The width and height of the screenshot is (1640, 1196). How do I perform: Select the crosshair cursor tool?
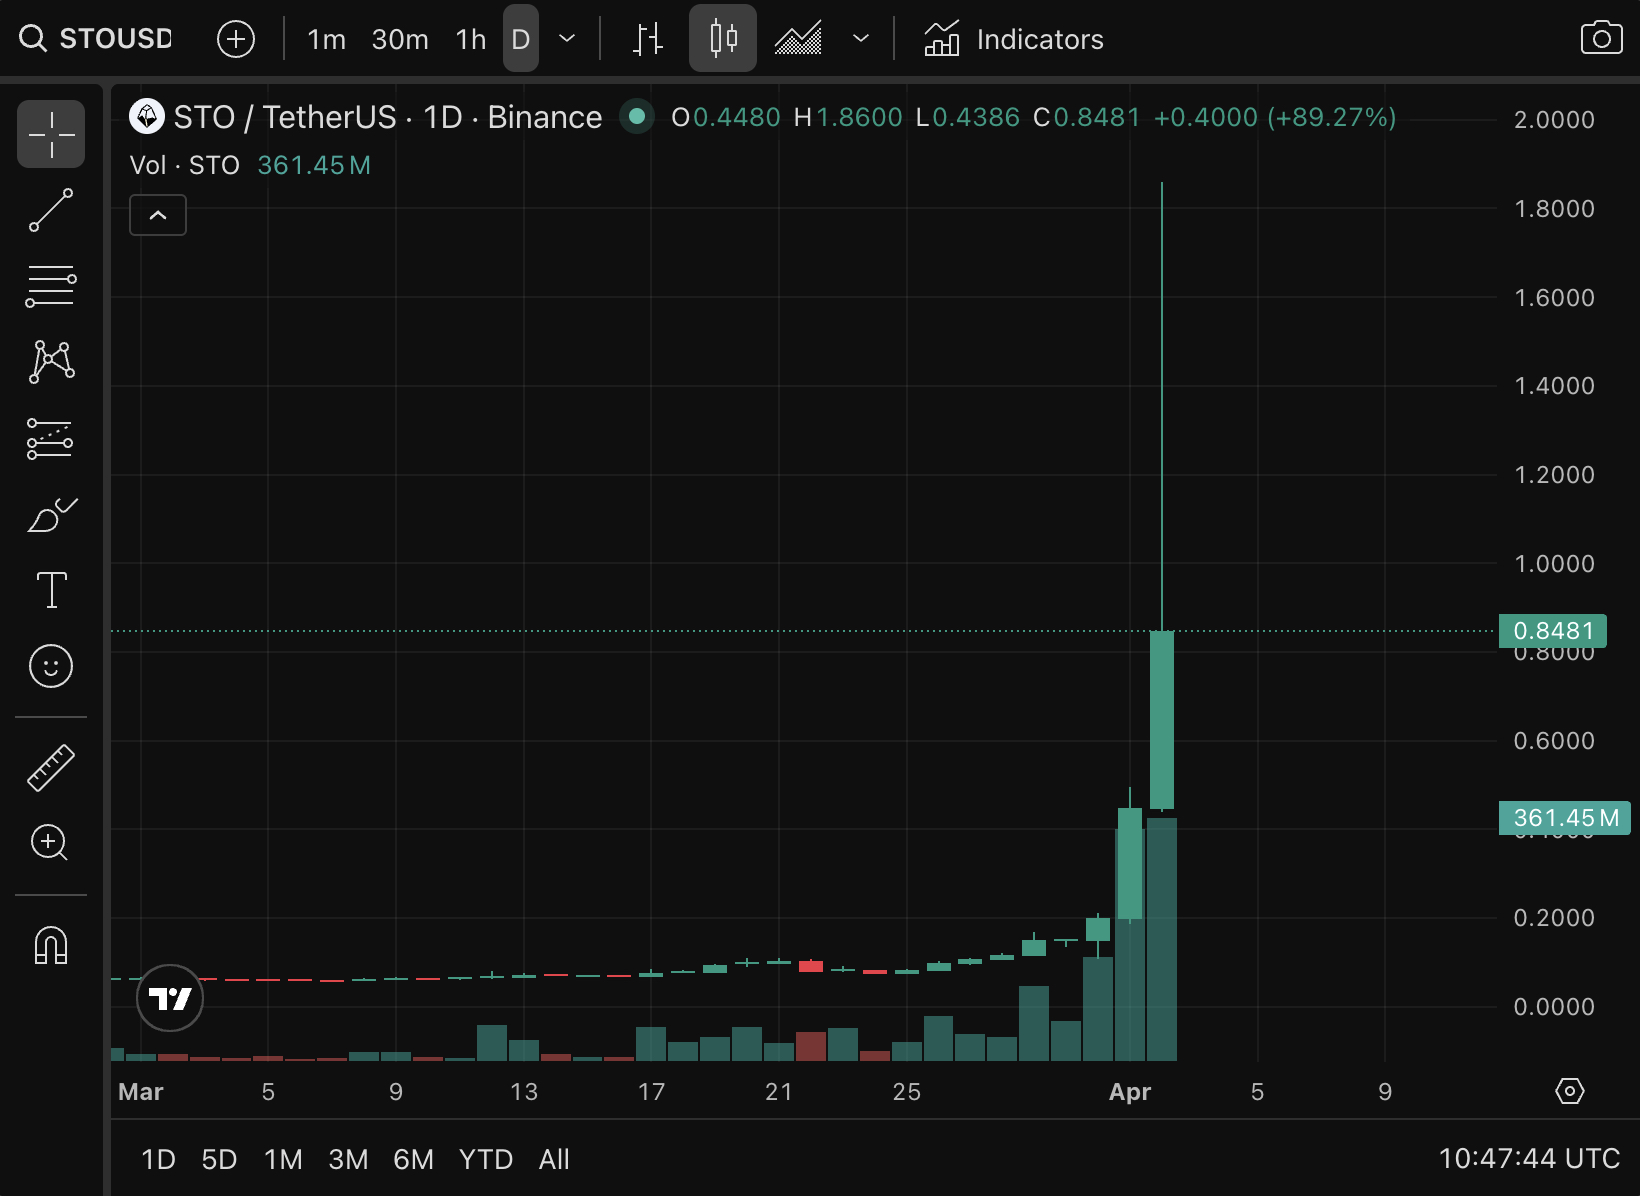pos(50,133)
